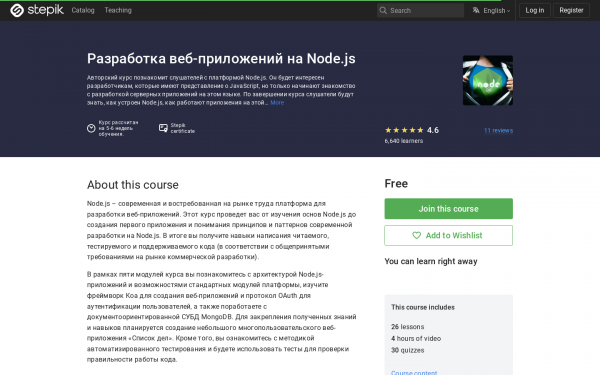This screenshot has height=375, width=600.
Task: Click the course title heading text
Action: tap(221, 59)
